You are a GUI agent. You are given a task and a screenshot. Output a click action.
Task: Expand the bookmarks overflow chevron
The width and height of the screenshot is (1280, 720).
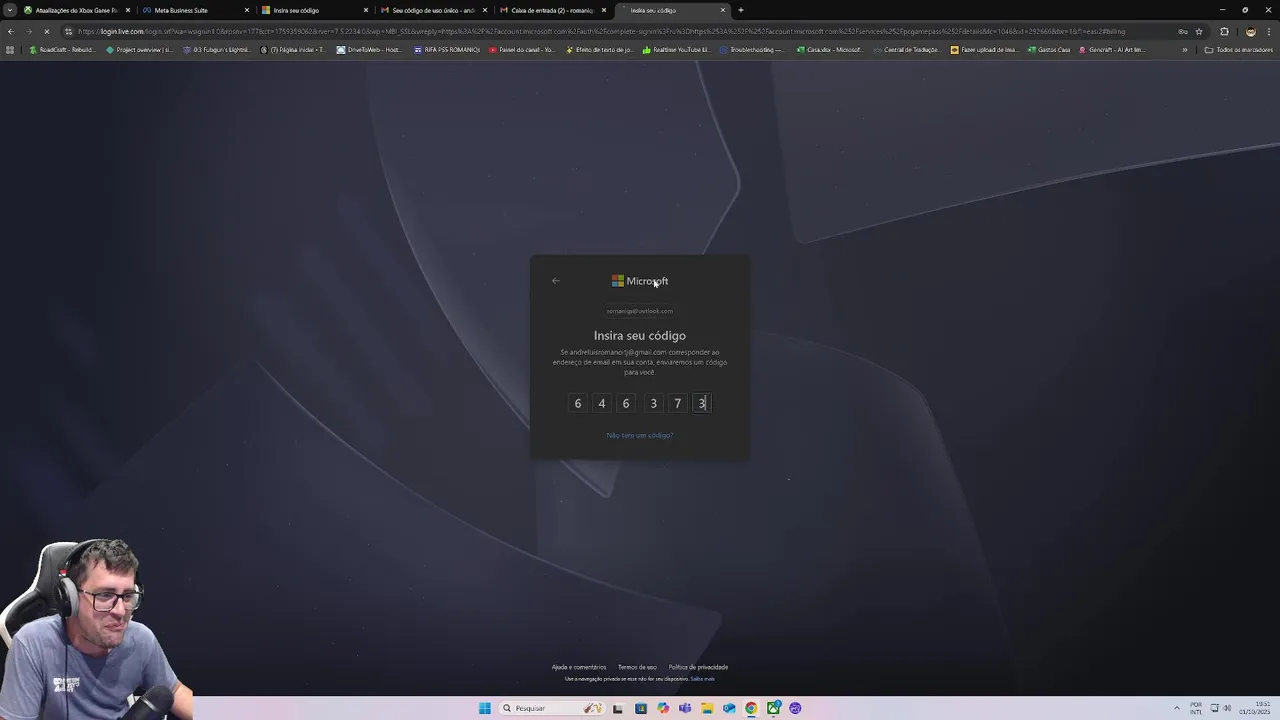pos(1185,50)
